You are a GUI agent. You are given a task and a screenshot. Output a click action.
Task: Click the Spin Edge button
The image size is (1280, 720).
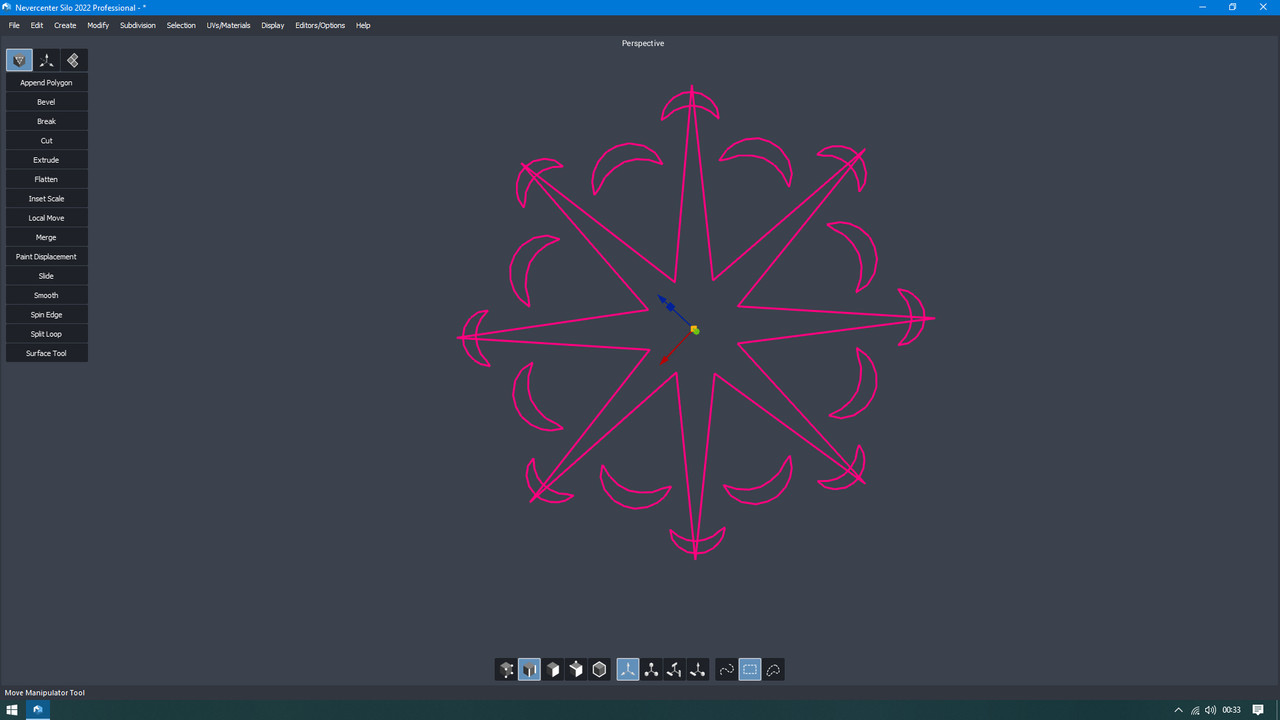pos(47,315)
